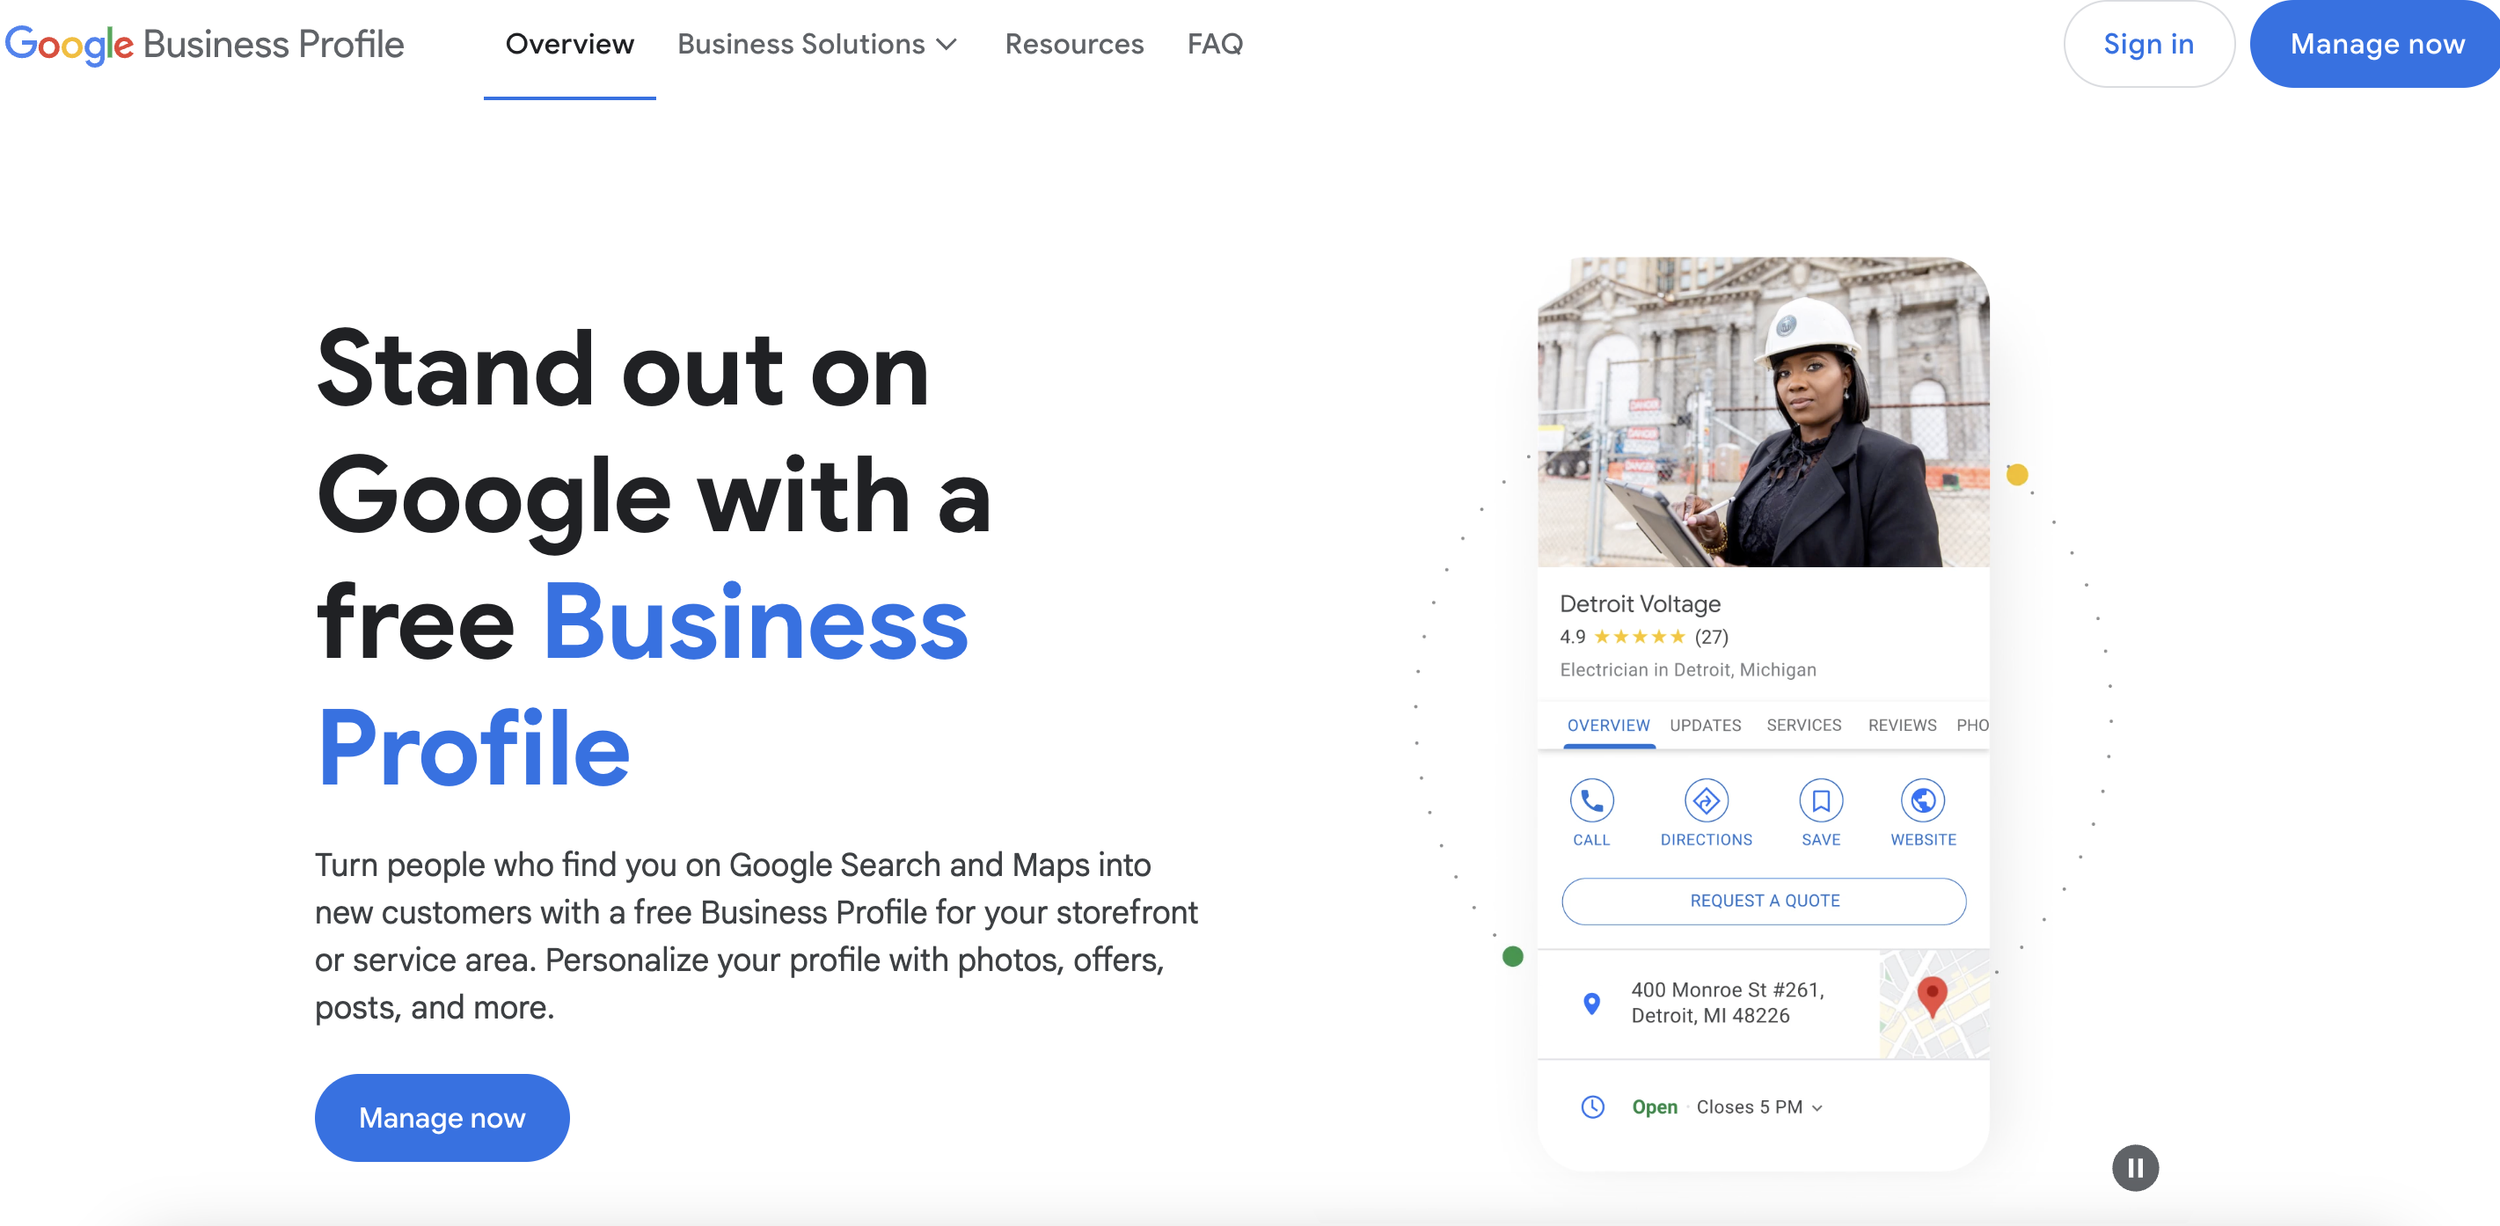Tap the Call phone icon
The width and height of the screenshot is (2500, 1226).
[1591, 800]
